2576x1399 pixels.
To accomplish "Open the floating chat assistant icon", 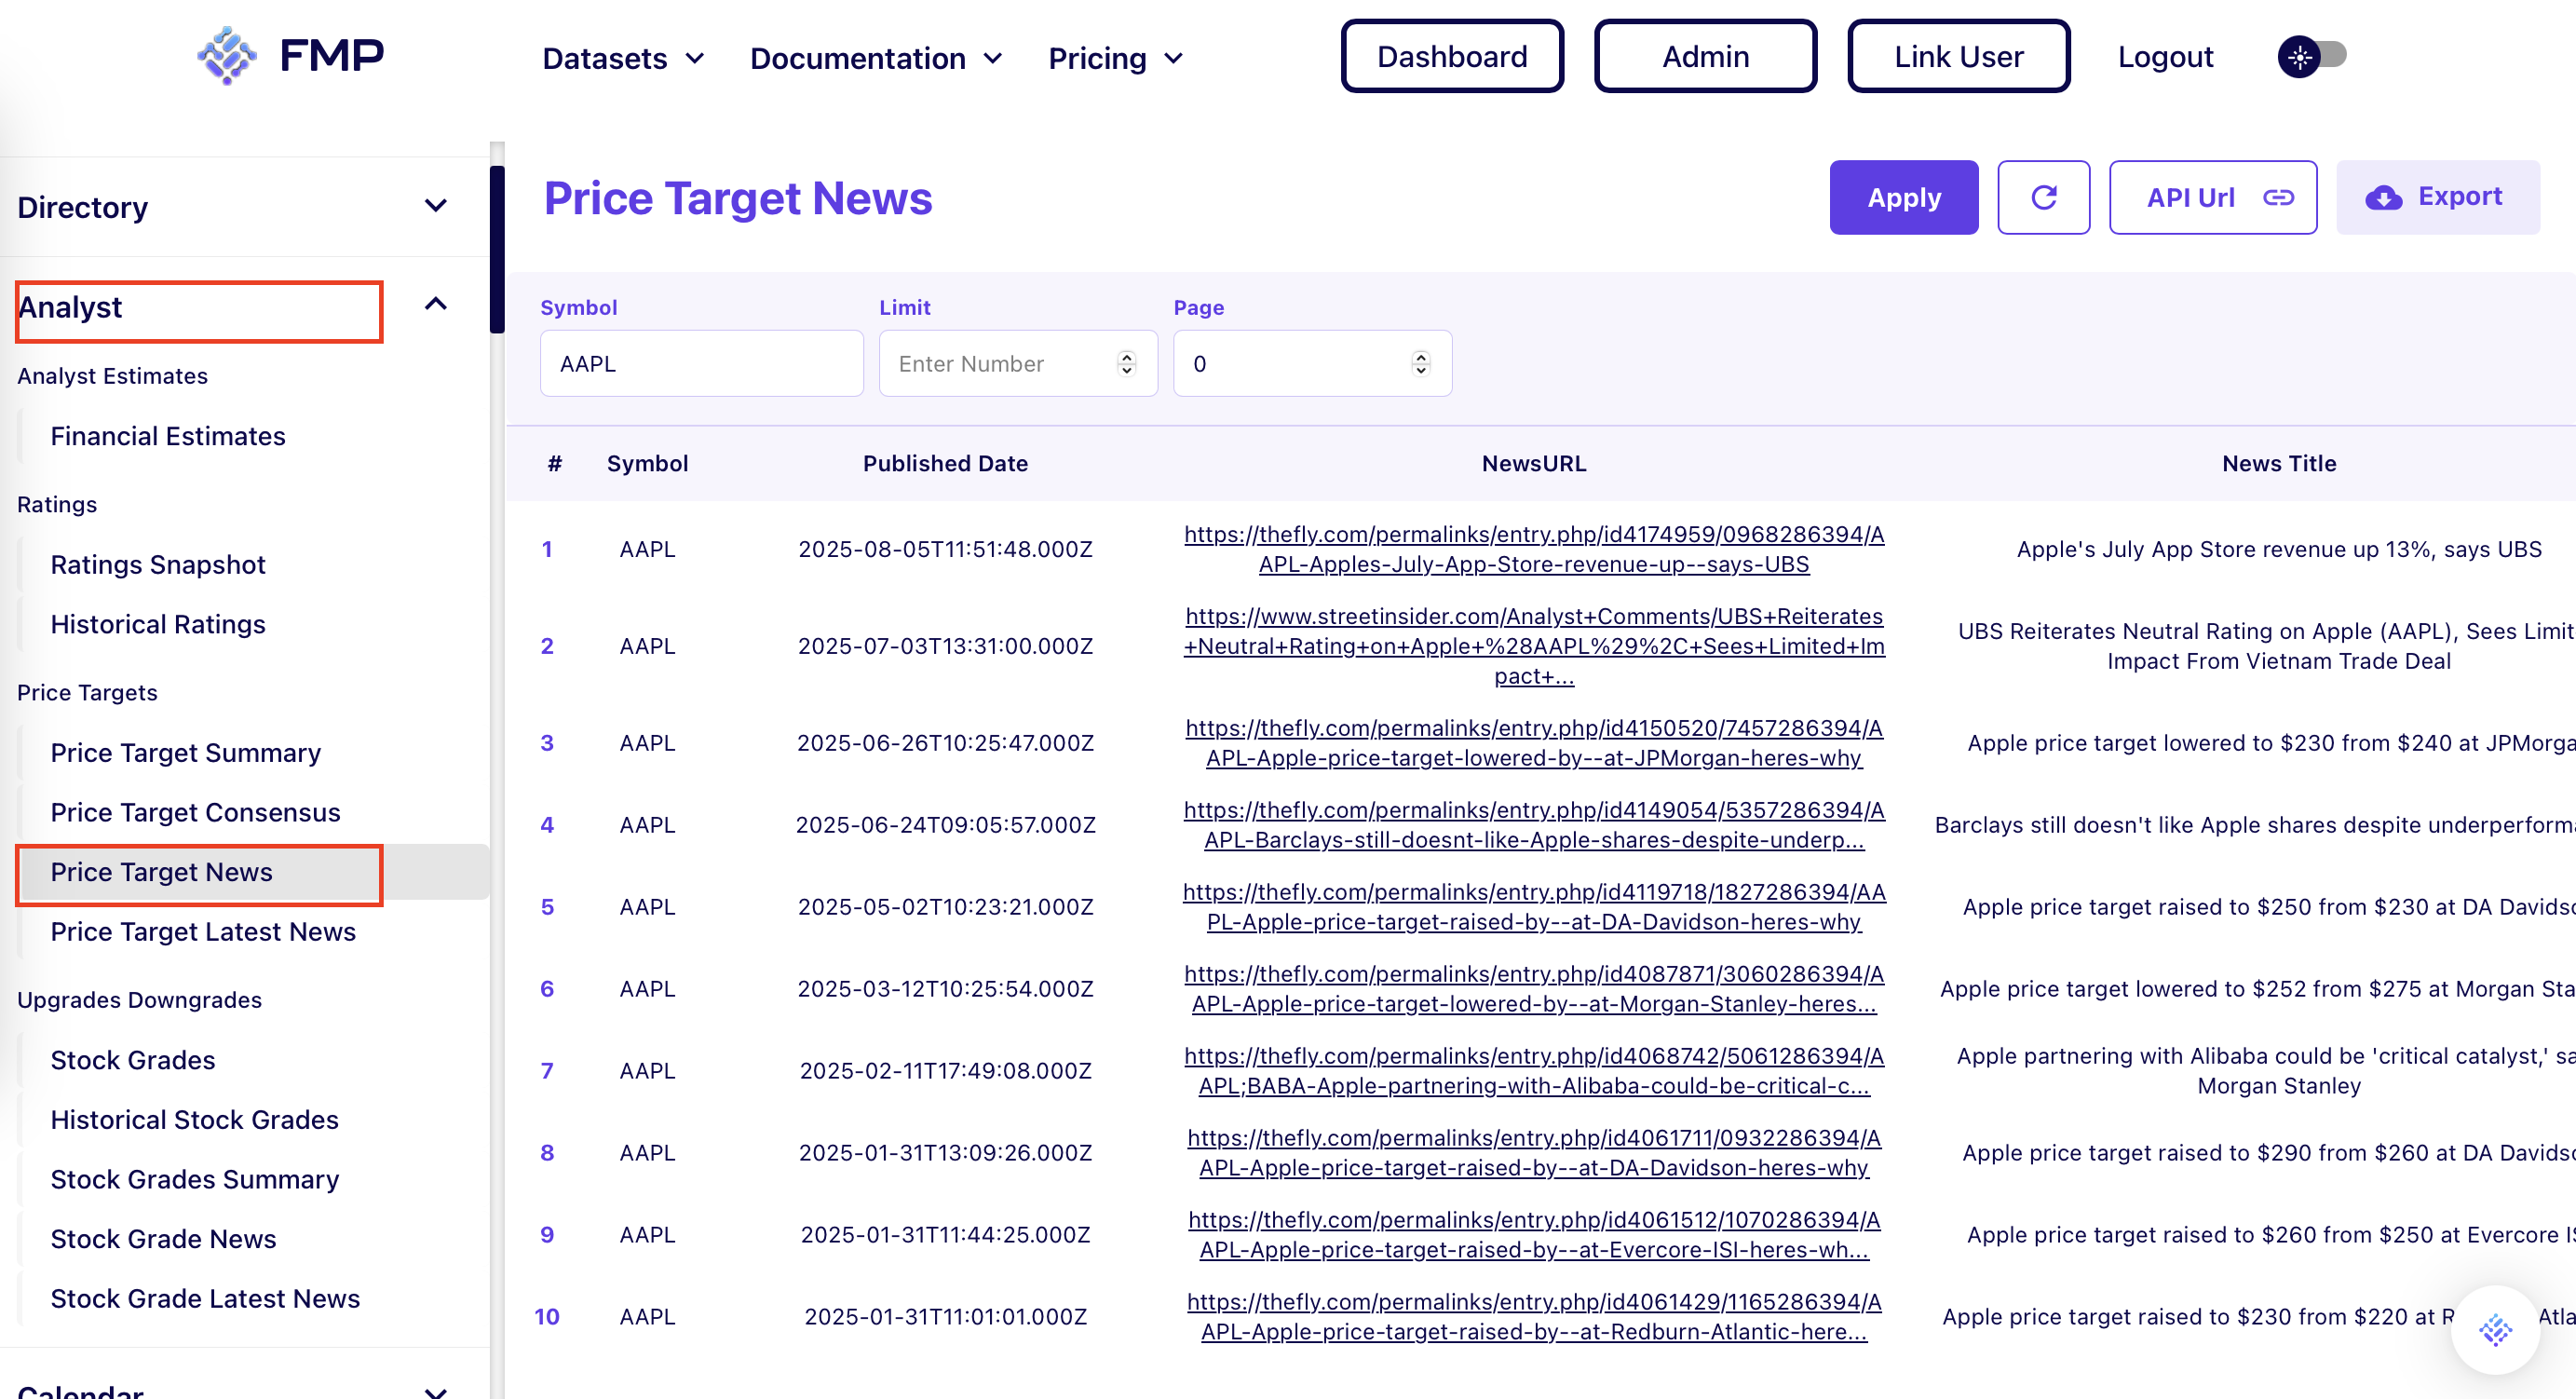I will pos(2494,1329).
